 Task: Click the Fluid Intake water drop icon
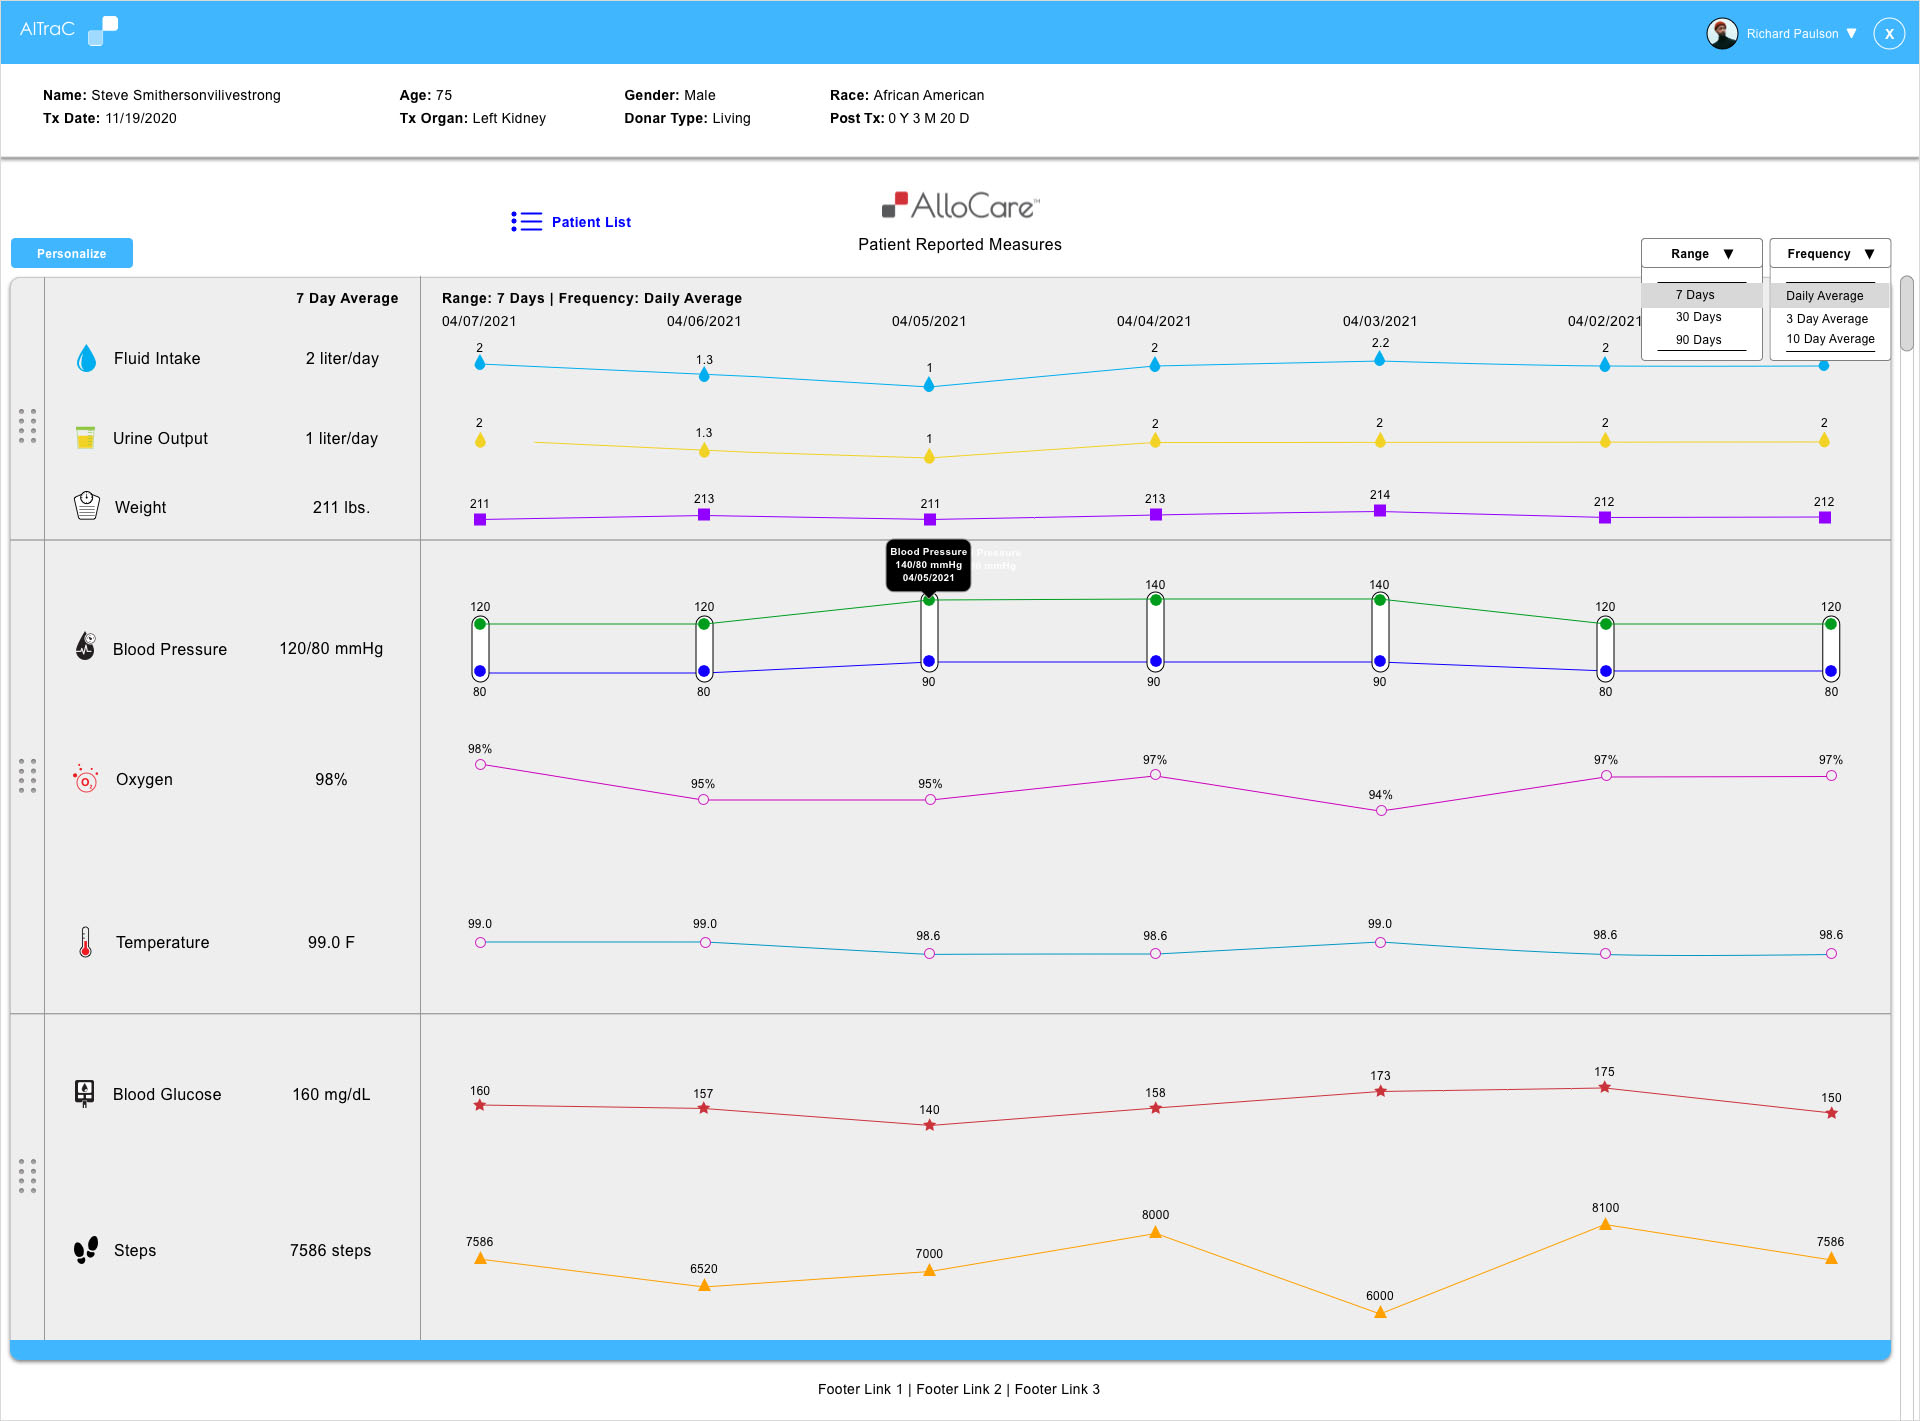tap(86, 358)
